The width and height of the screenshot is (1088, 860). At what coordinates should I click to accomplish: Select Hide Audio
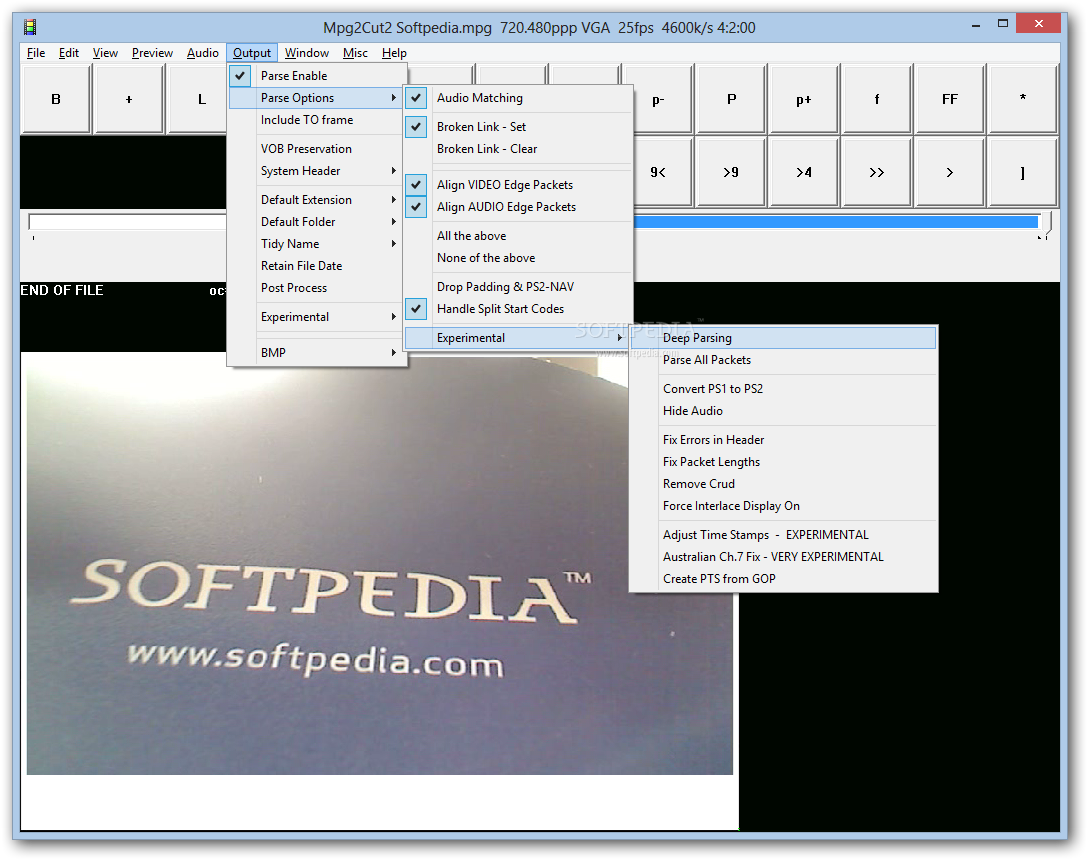[783, 411]
